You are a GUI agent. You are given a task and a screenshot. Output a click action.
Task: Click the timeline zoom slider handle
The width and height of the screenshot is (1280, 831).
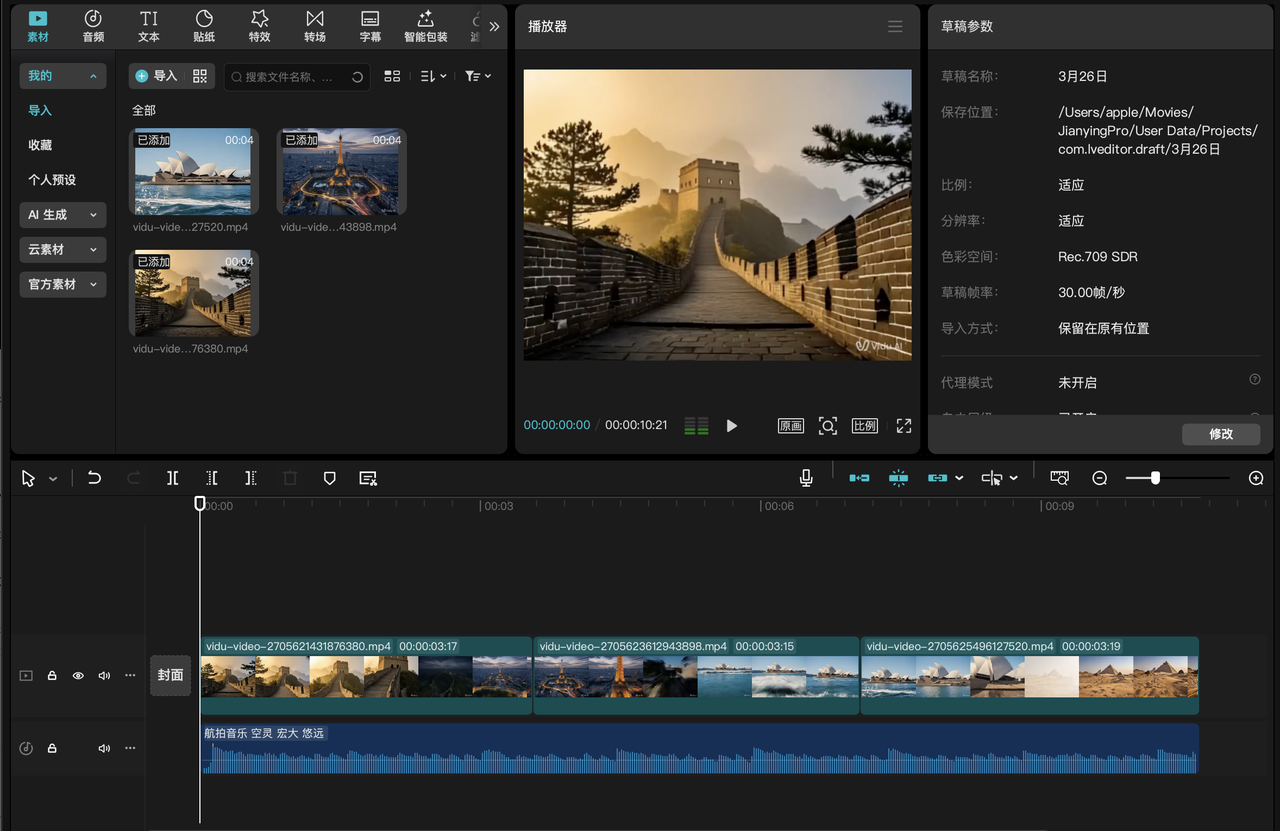[x=1155, y=478]
